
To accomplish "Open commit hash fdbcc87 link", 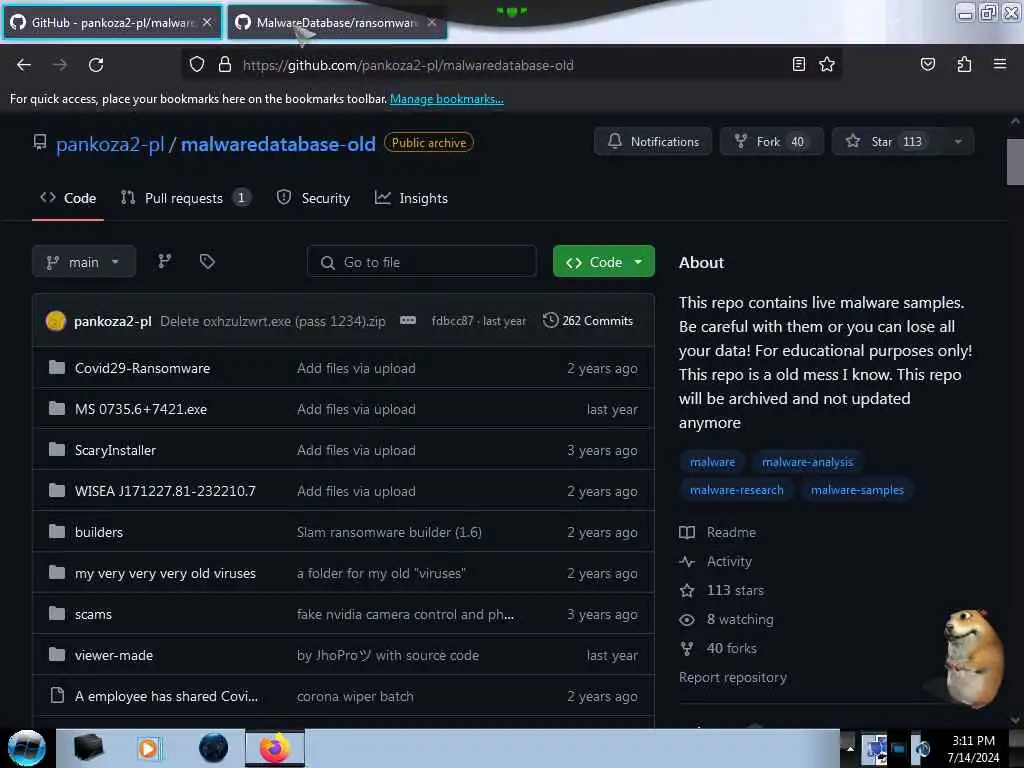I will [x=452, y=321].
